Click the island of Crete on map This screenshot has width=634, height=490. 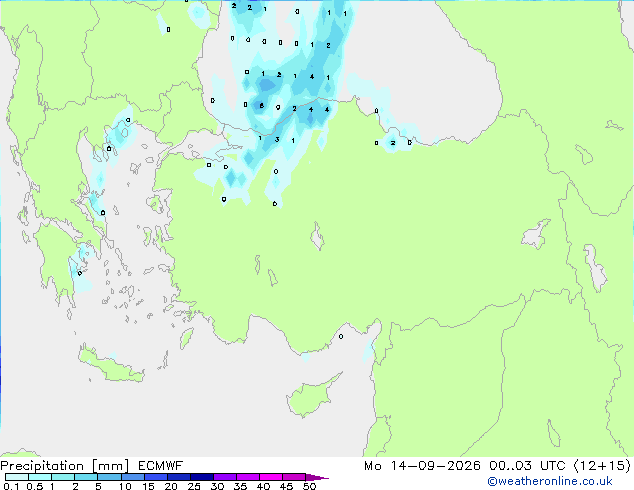pyautogui.click(x=110, y=365)
